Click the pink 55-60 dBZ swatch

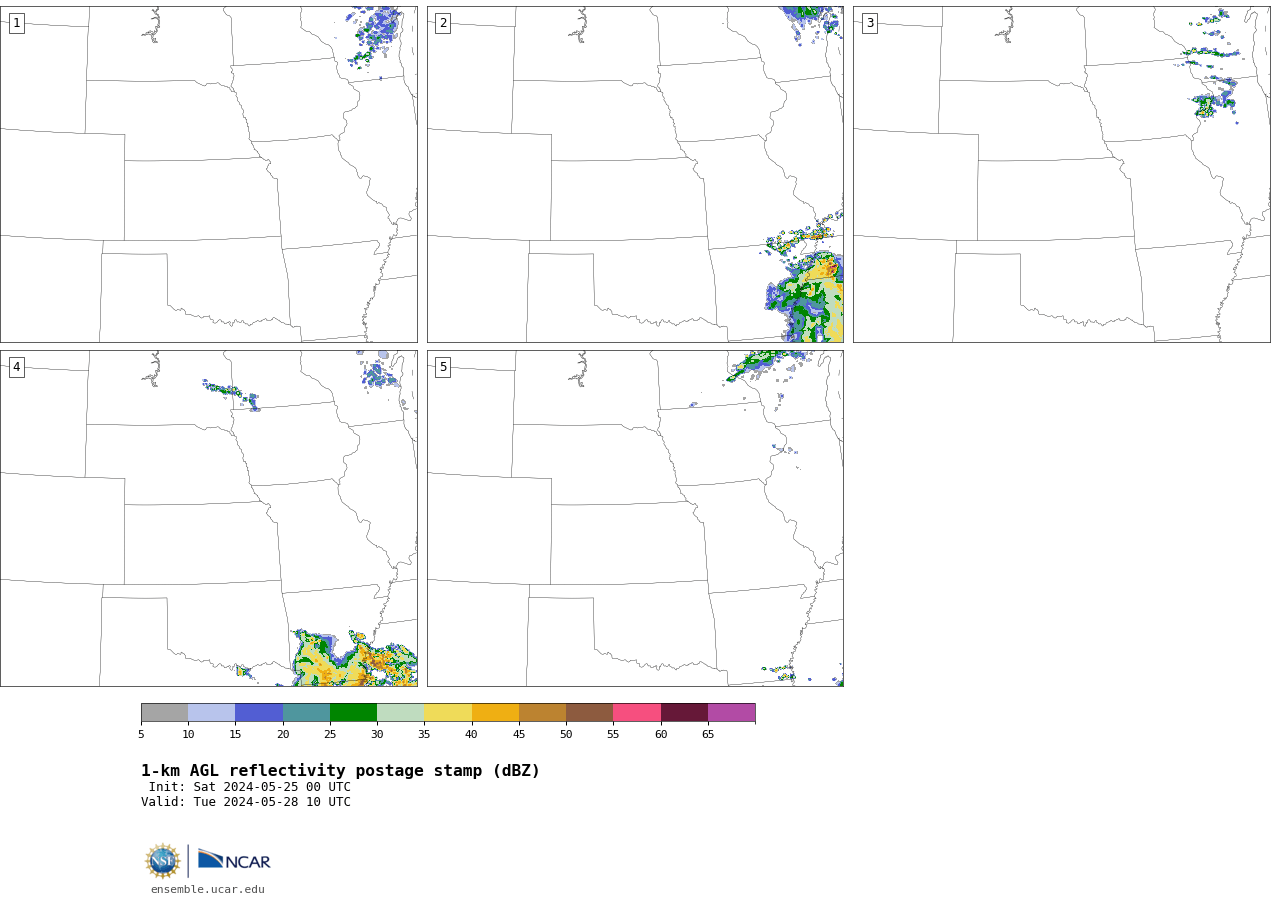click(637, 712)
